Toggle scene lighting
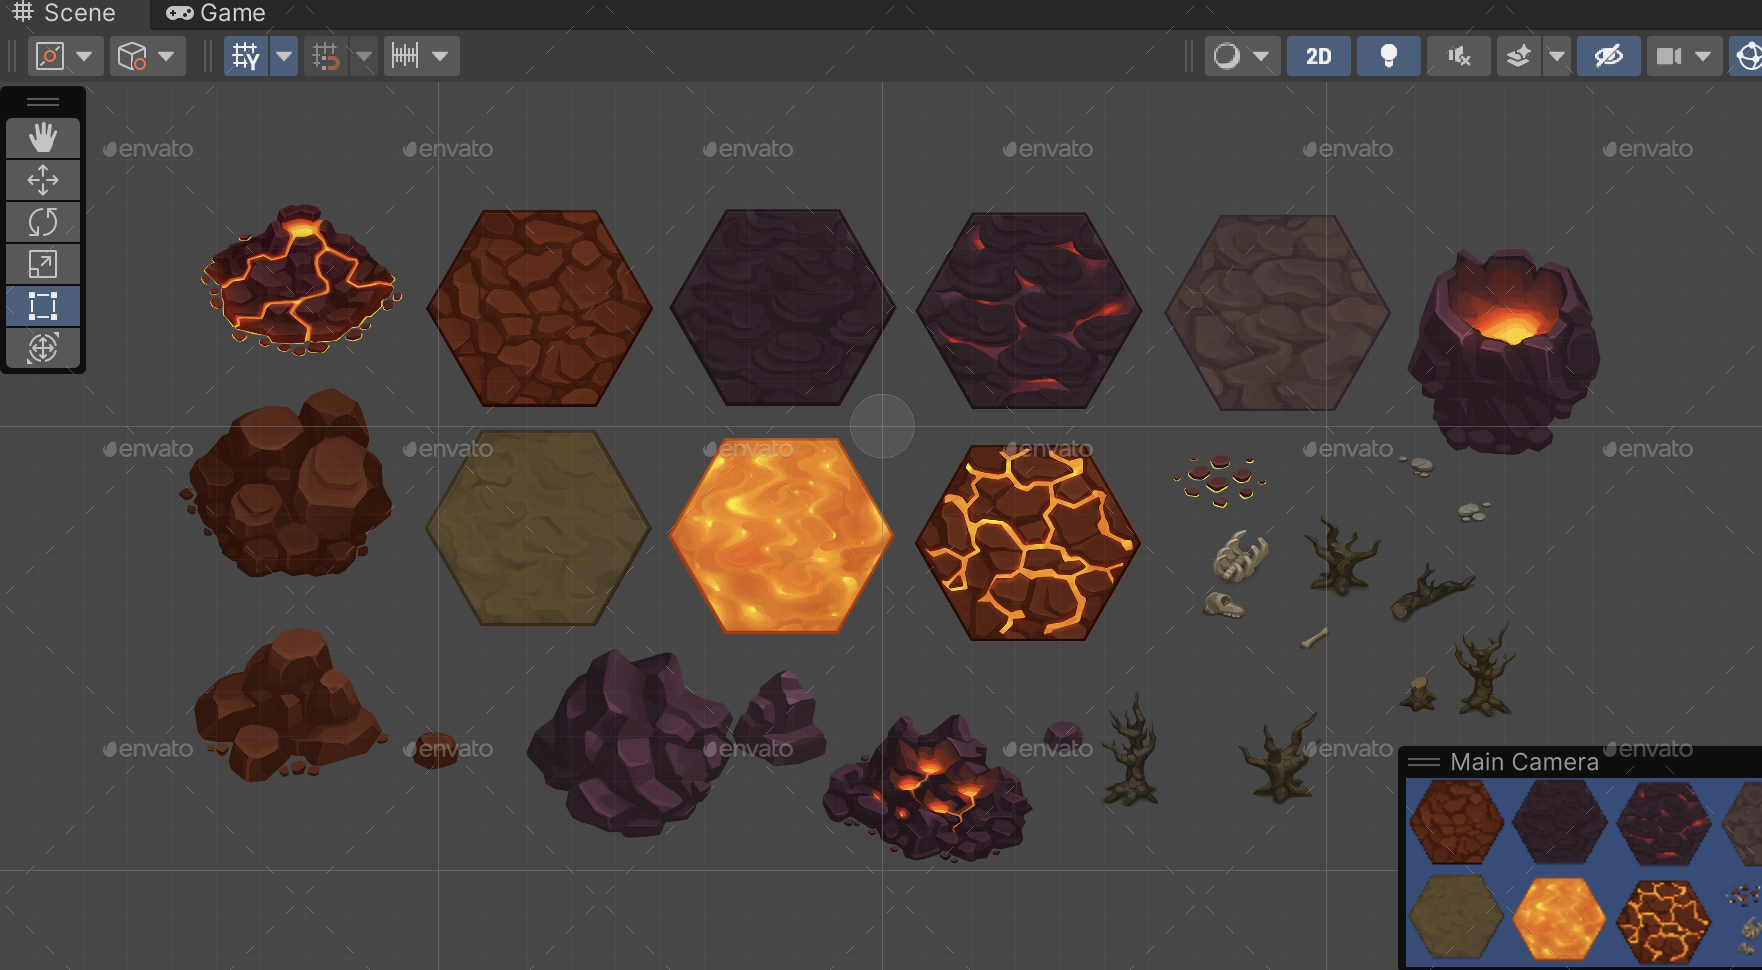The height and width of the screenshot is (970, 1762). click(1388, 56)
